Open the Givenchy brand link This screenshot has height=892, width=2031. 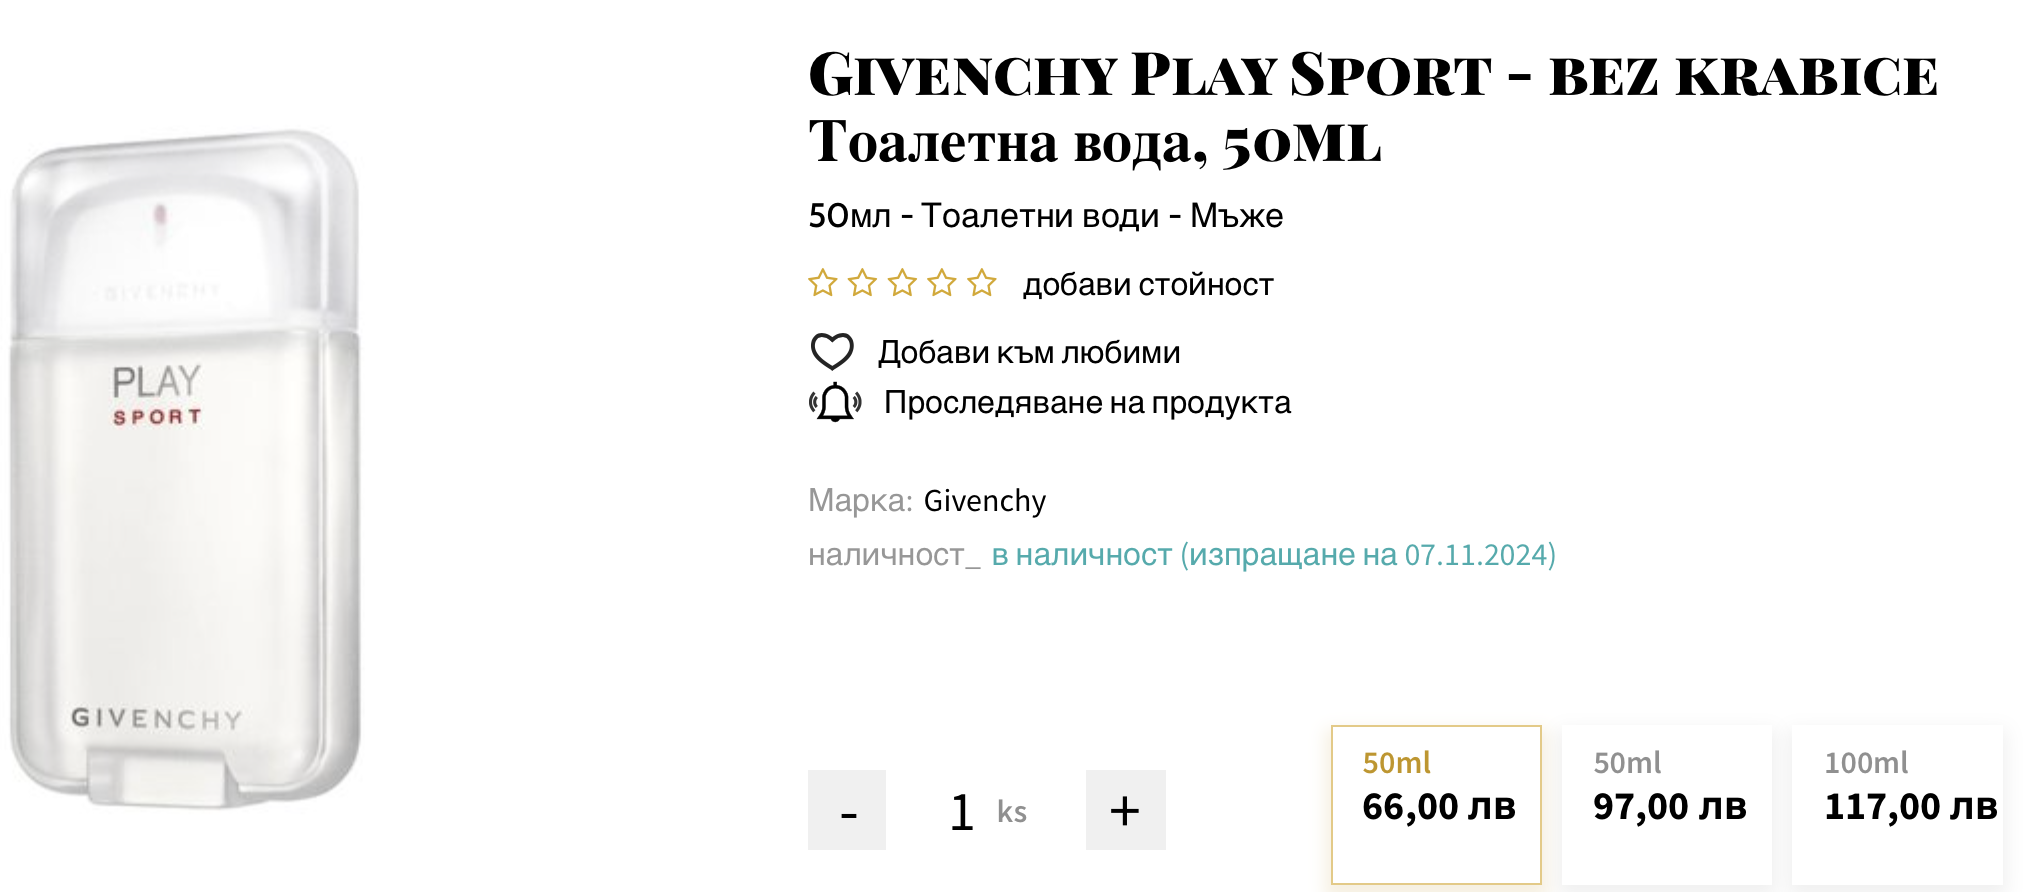point(984,500)
